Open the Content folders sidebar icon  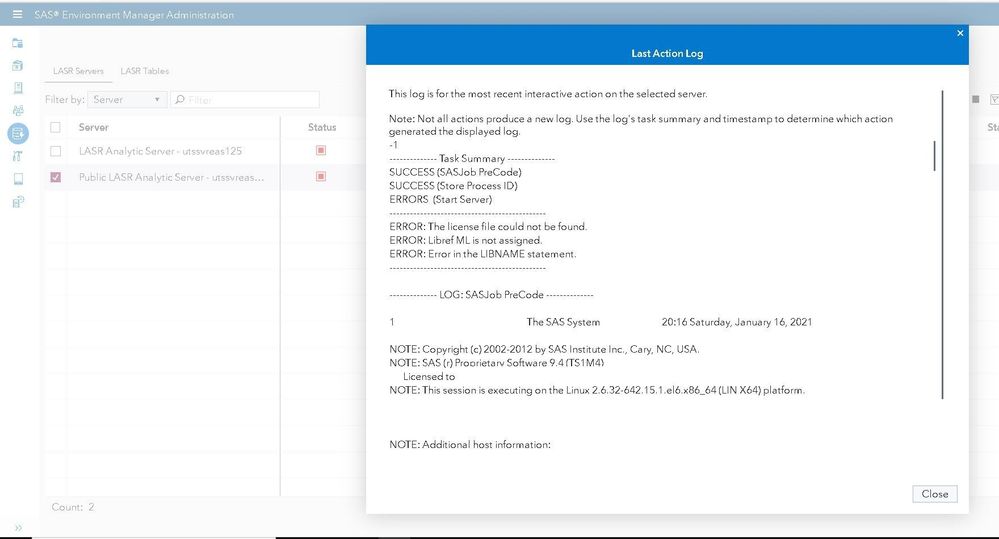18,43
